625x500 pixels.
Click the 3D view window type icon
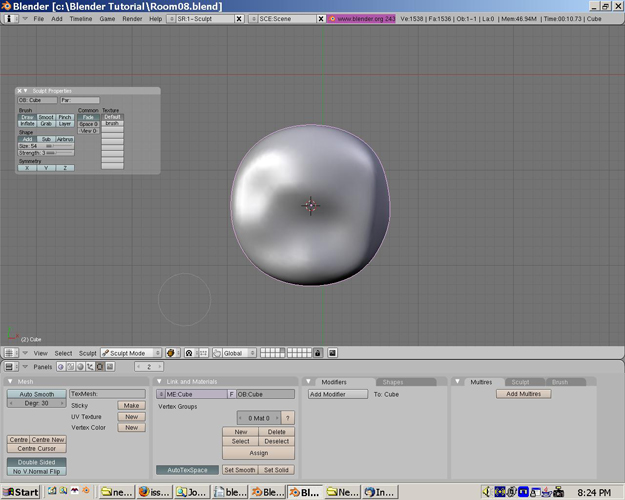[x=9, y=353]
